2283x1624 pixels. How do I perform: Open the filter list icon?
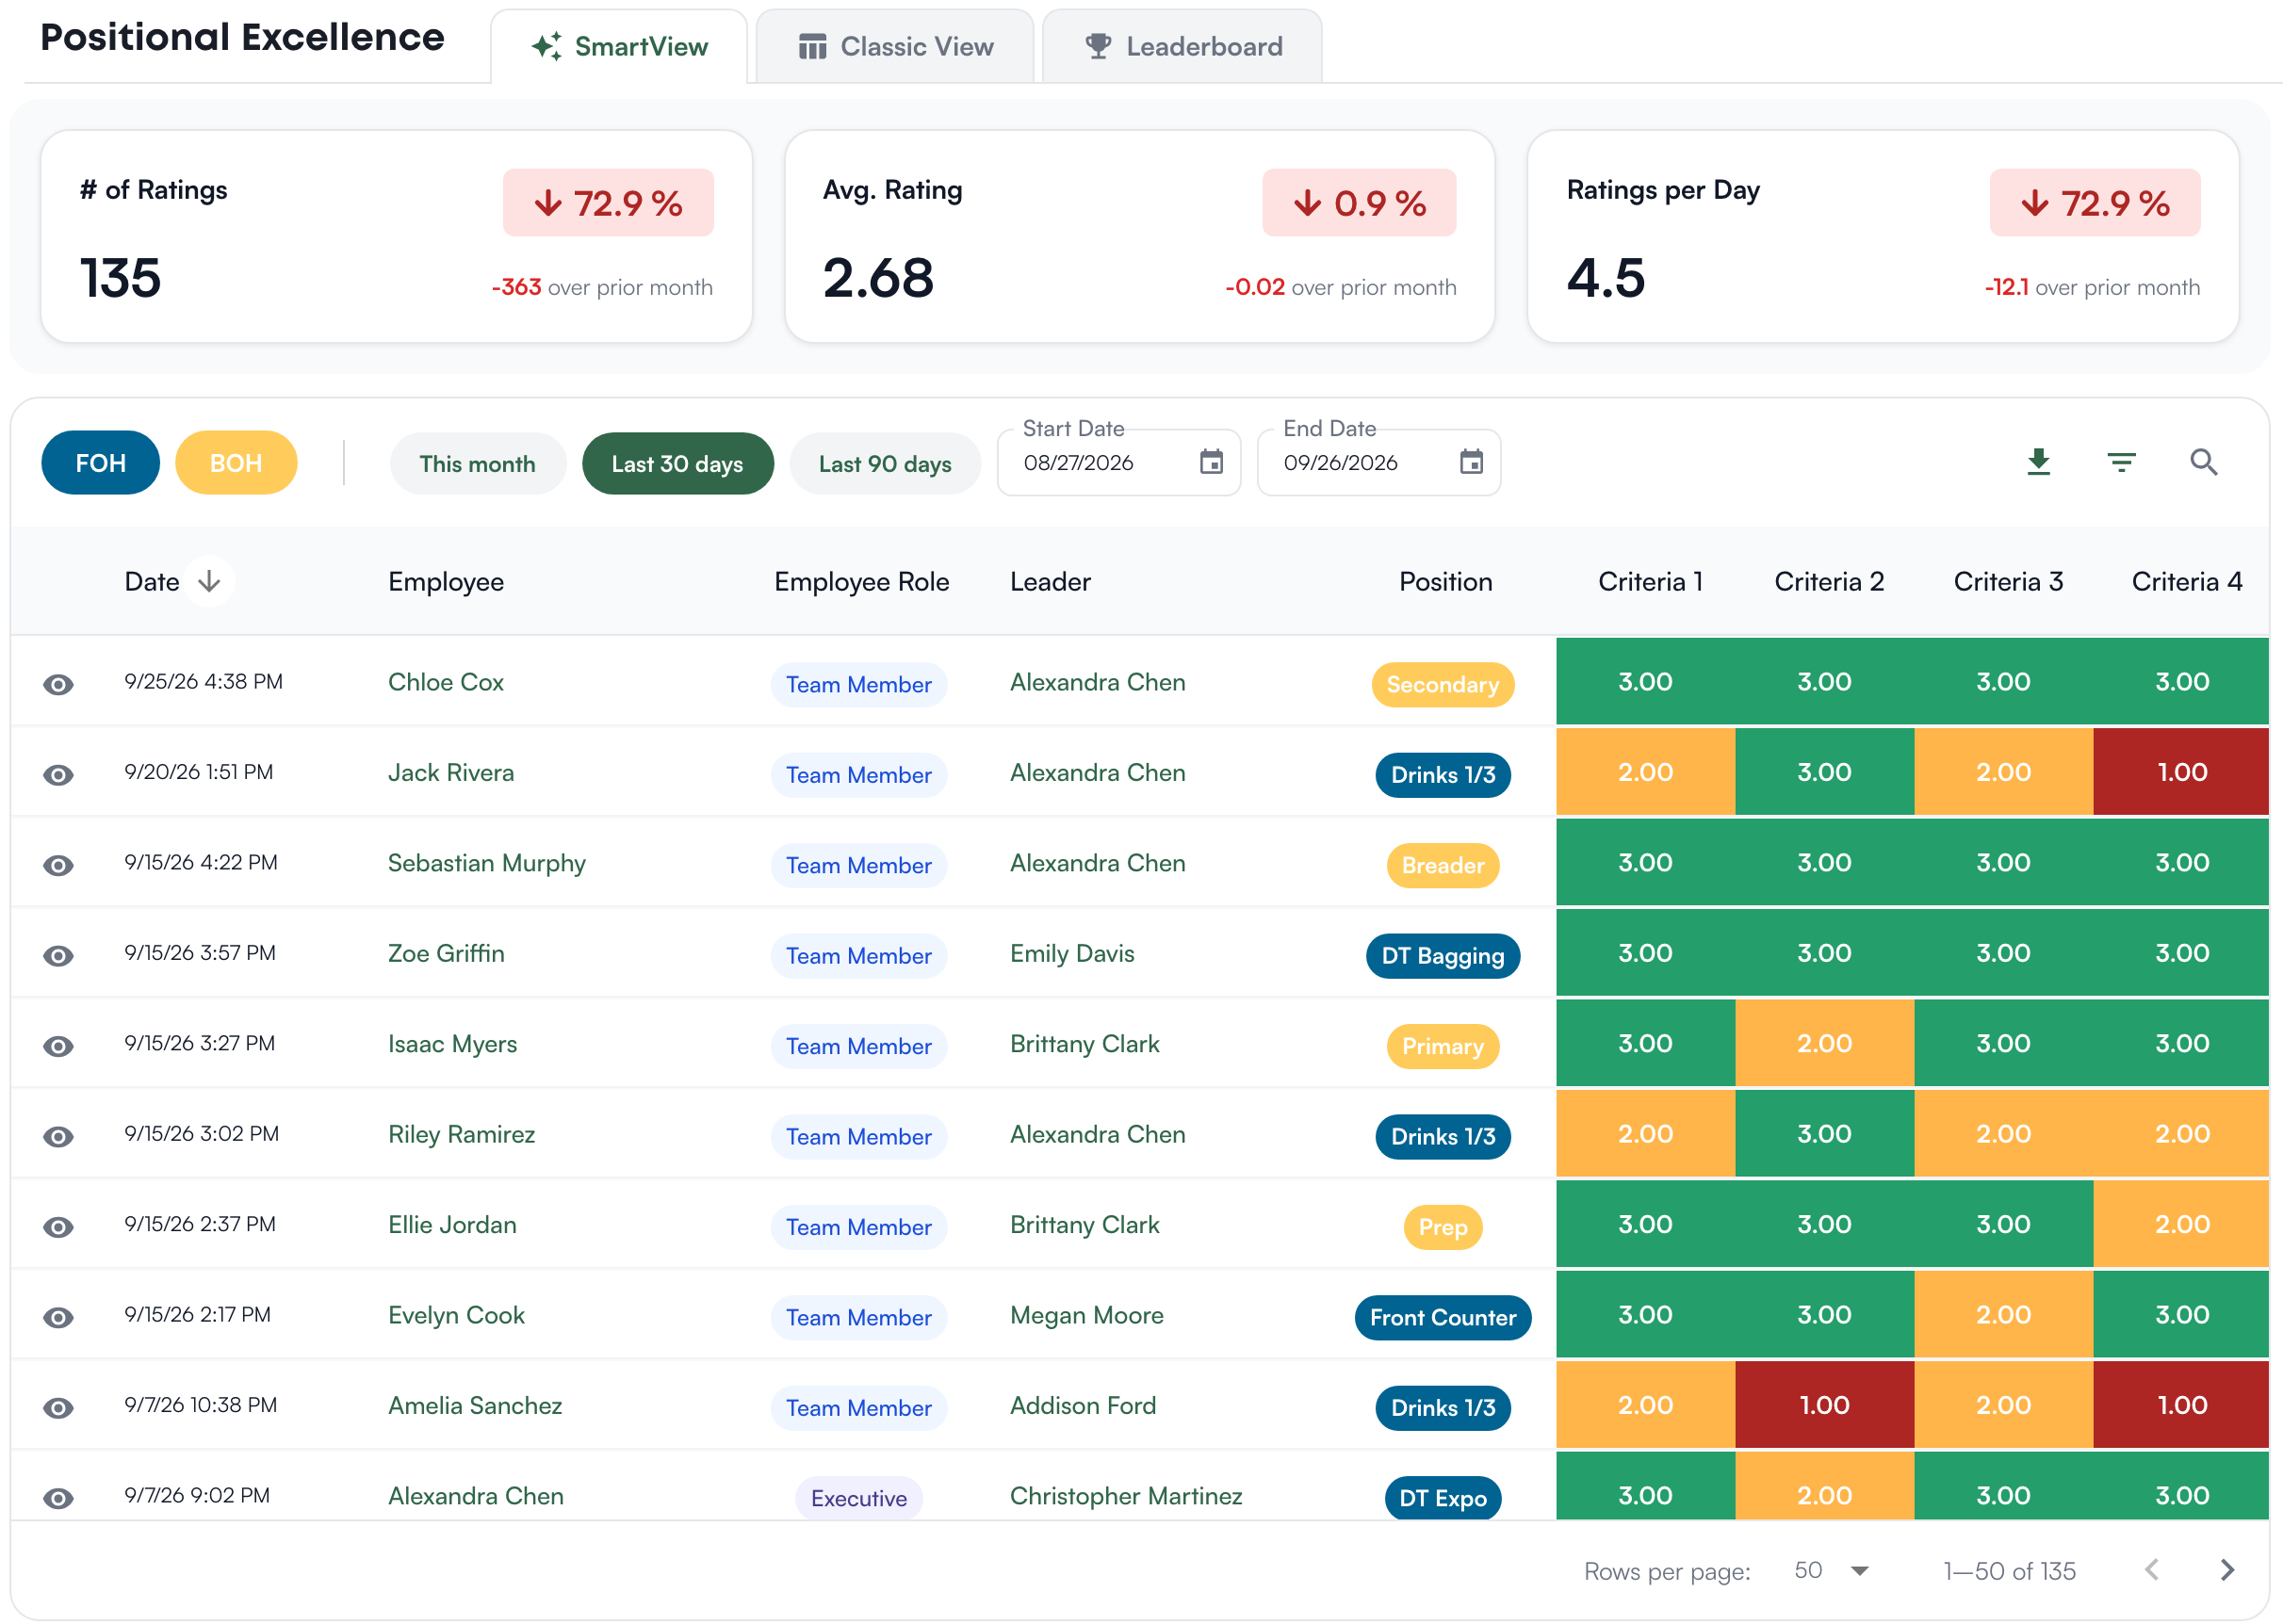[x=2121, y=462]
